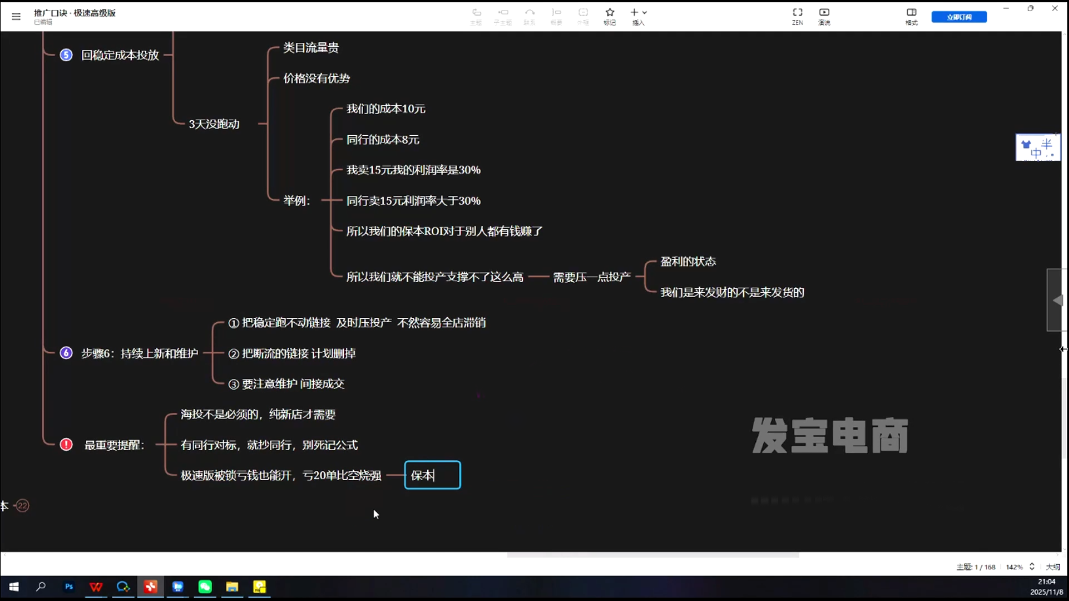Screen dimensions: 1069x601
Task: Select the highlighted 保本 topic node
Action: pos(431,475)
